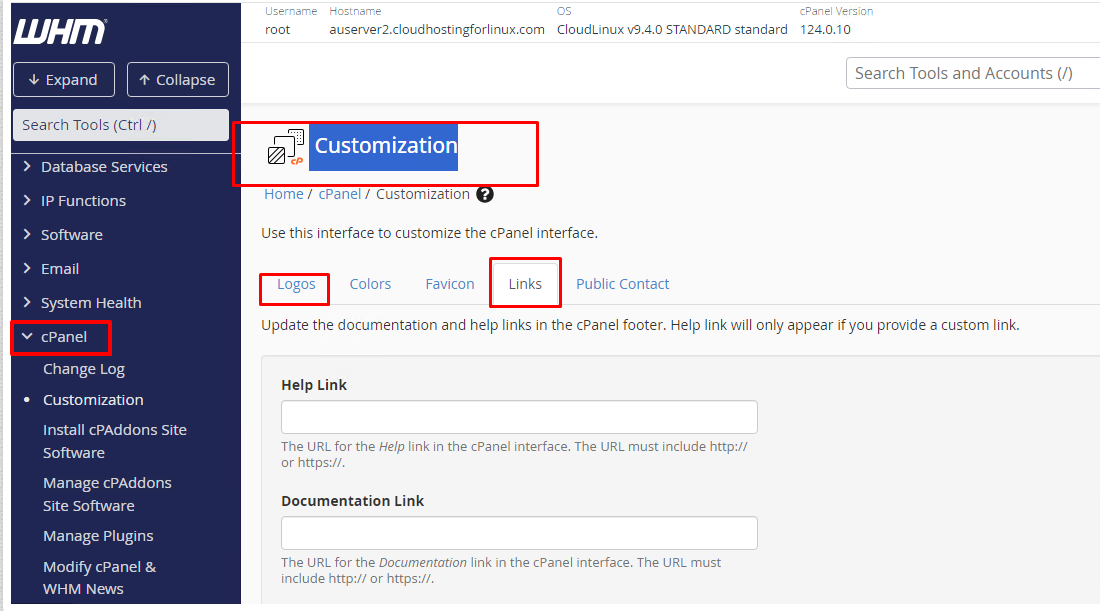Expand the Database Services section
Screen dimensions: 1100x611
click(x=104, y=167)
